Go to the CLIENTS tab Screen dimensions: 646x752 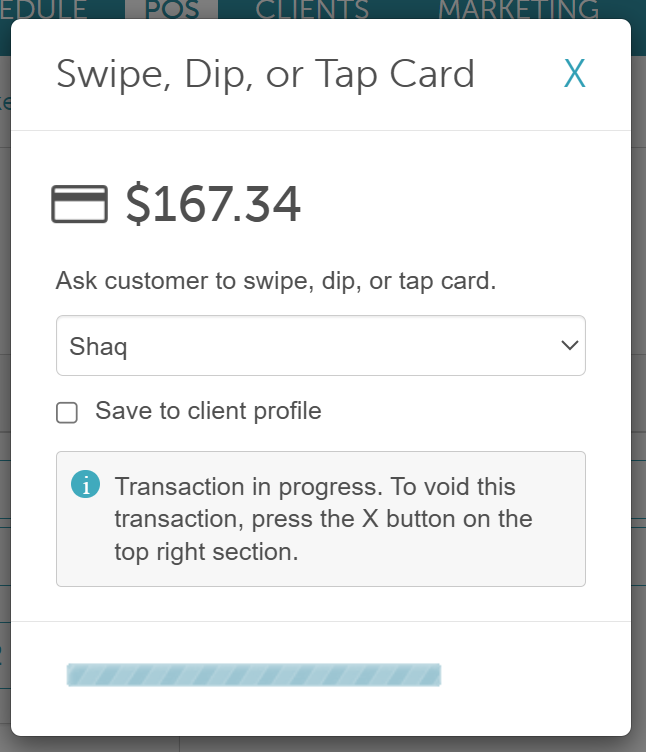coord(312,9)
